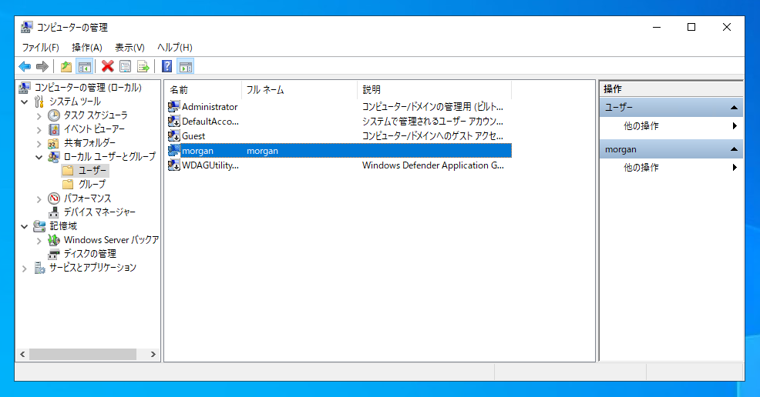
Task: Click the サービスとアプリケーション tree icon
Action: coord(39,268)
